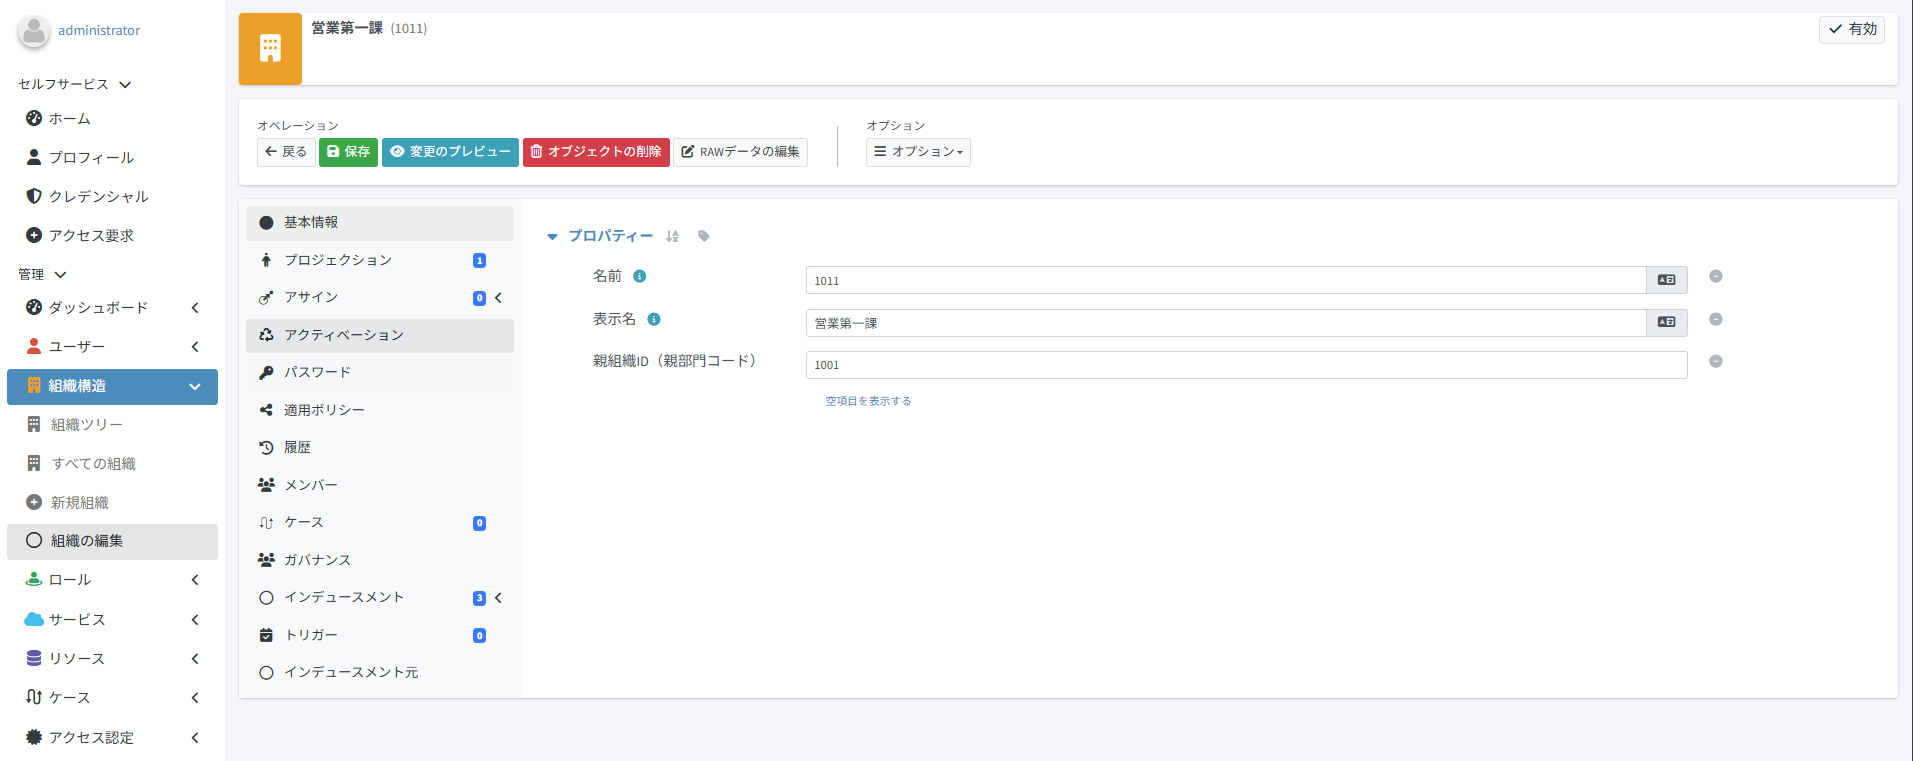
Task: Click the tag icon beside プロパティー
Action: tap(704, 237)
